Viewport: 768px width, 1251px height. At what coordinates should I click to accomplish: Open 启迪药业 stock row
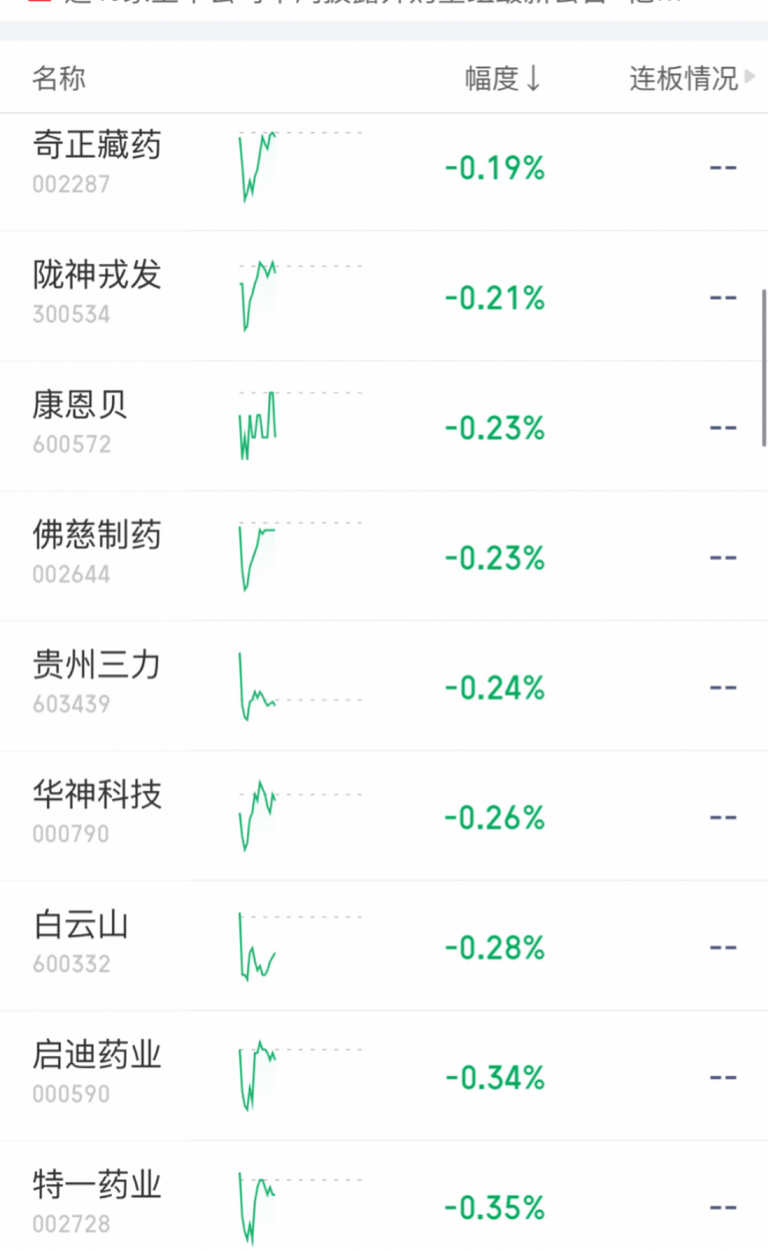click(384, 1076)
